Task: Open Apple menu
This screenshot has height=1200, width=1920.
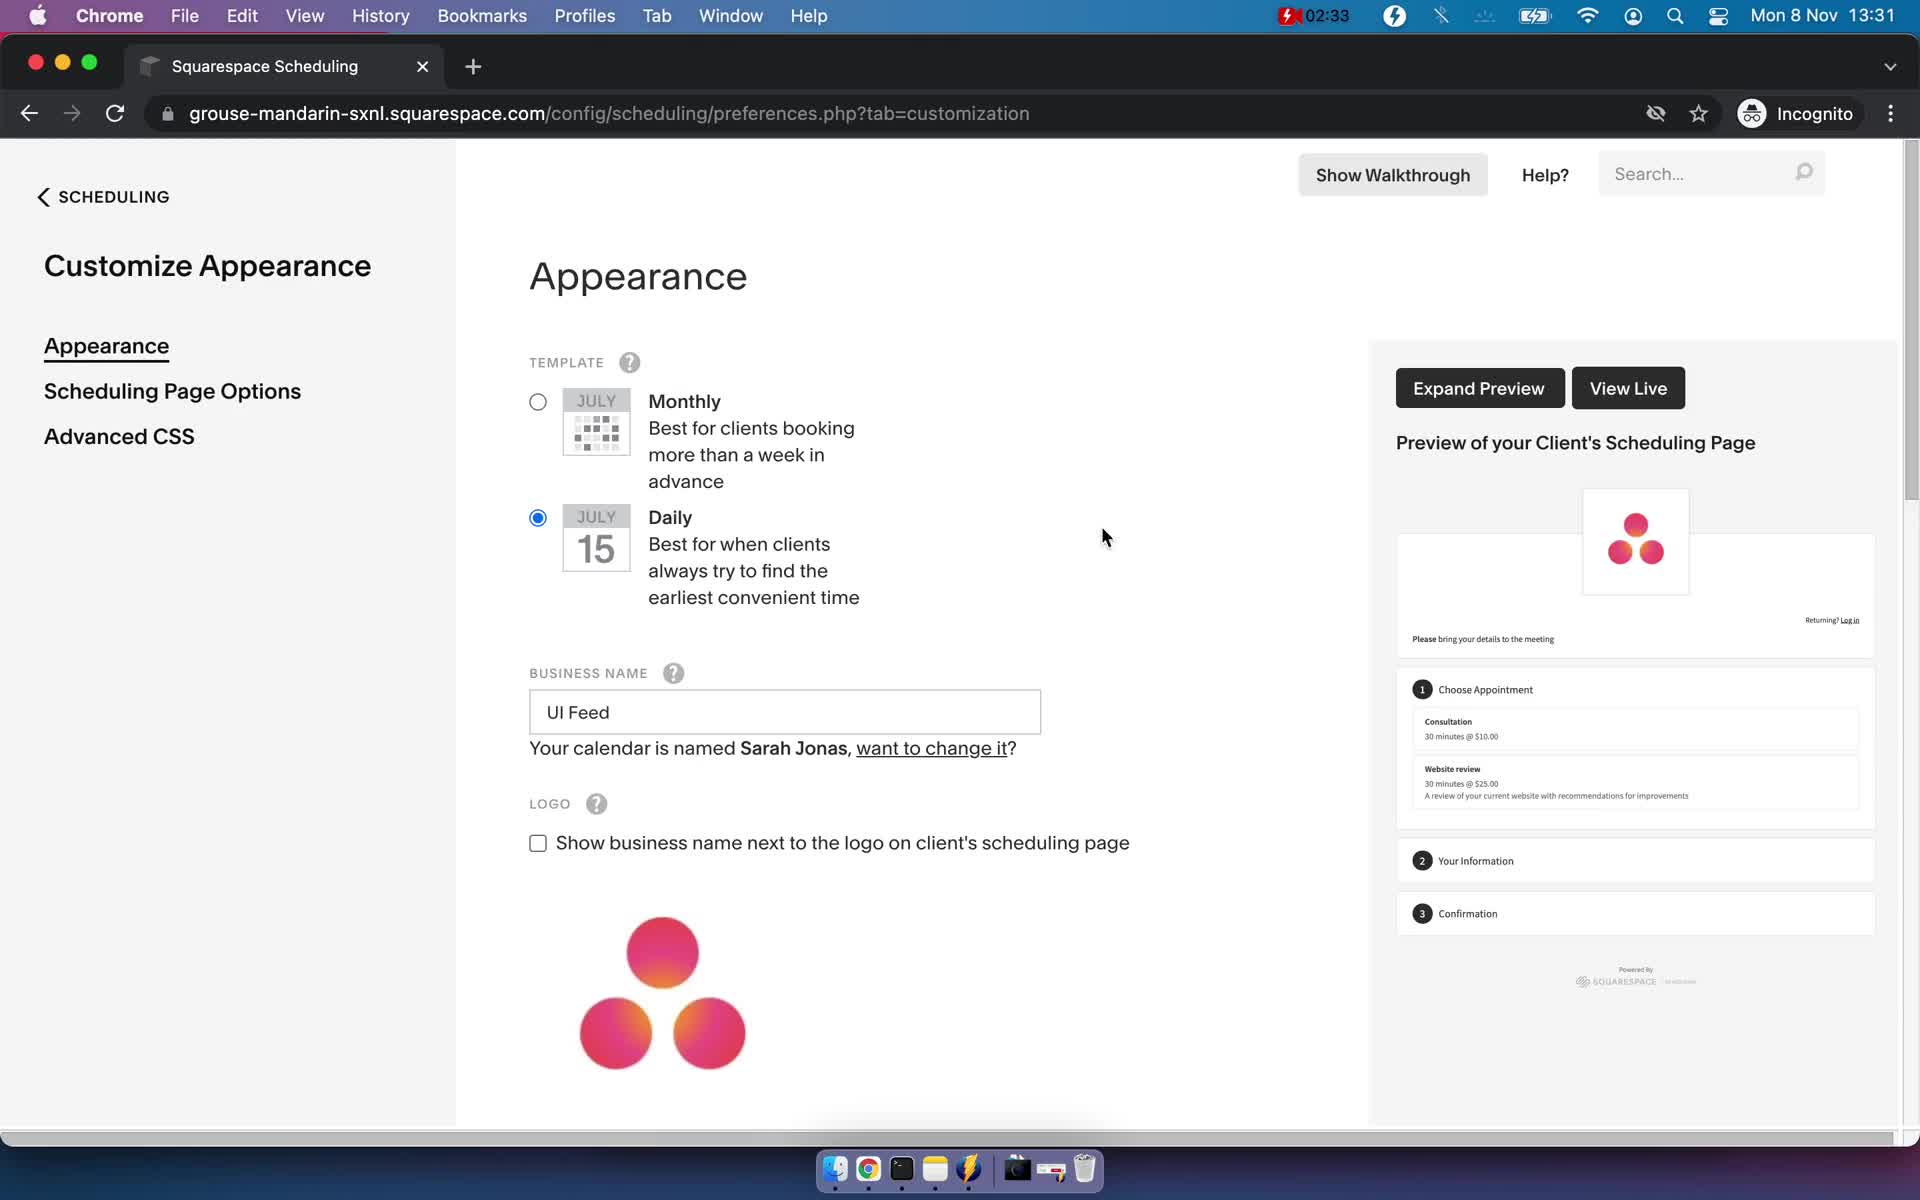Action: [x=37, y=16]
